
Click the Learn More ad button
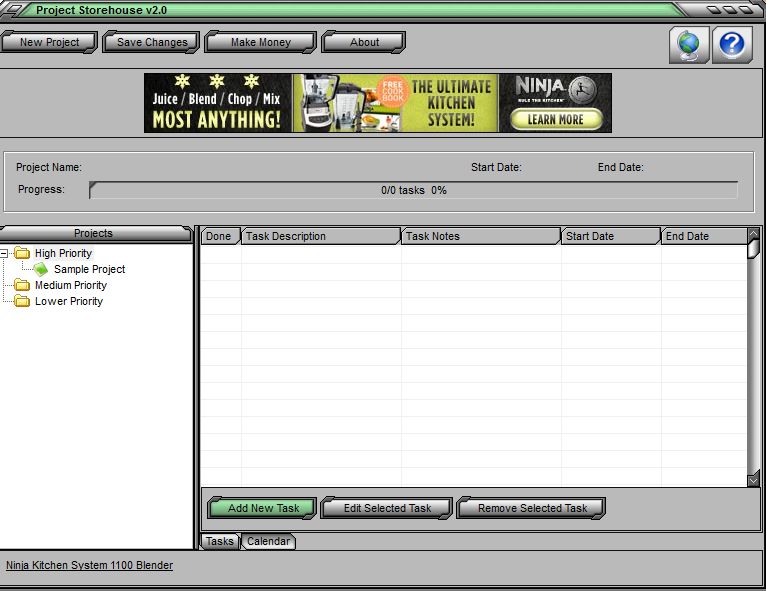tap(556, 120)
